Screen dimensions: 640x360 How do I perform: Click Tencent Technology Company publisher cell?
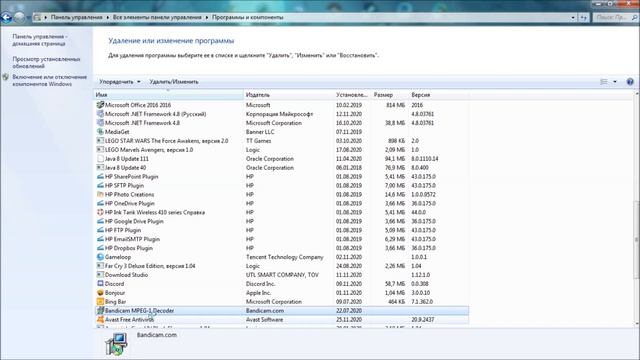point(284,257)
